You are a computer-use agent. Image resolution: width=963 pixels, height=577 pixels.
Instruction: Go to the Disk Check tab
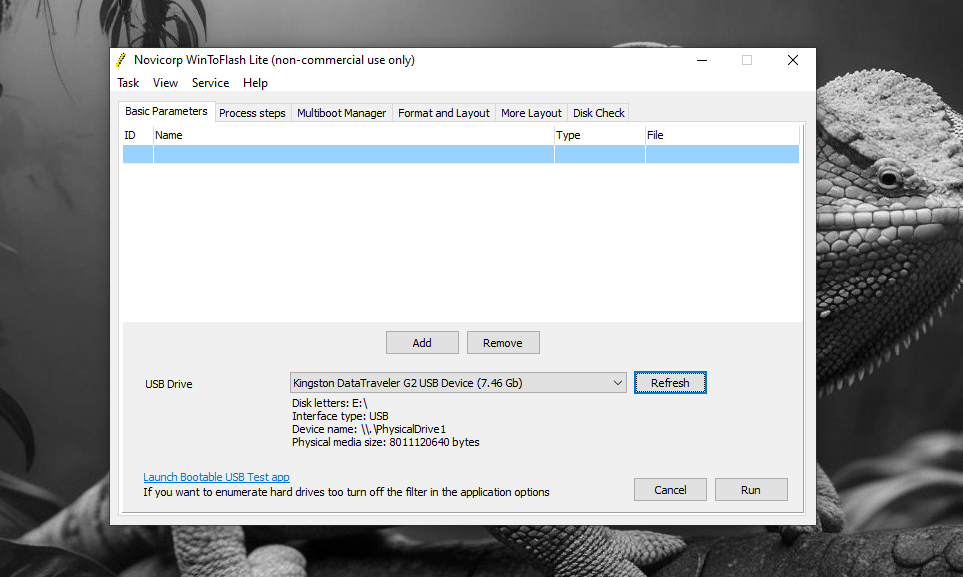click(599, 113)
